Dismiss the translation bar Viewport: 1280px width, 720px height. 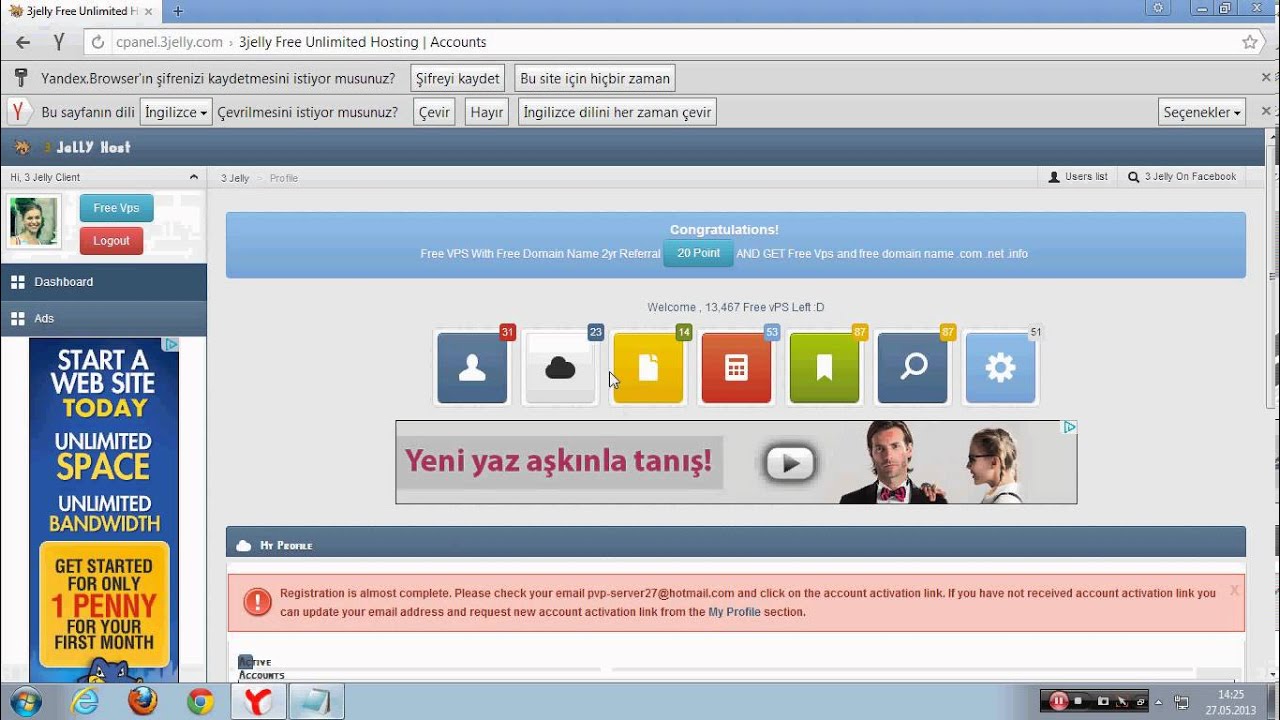tap(1266, 111)
